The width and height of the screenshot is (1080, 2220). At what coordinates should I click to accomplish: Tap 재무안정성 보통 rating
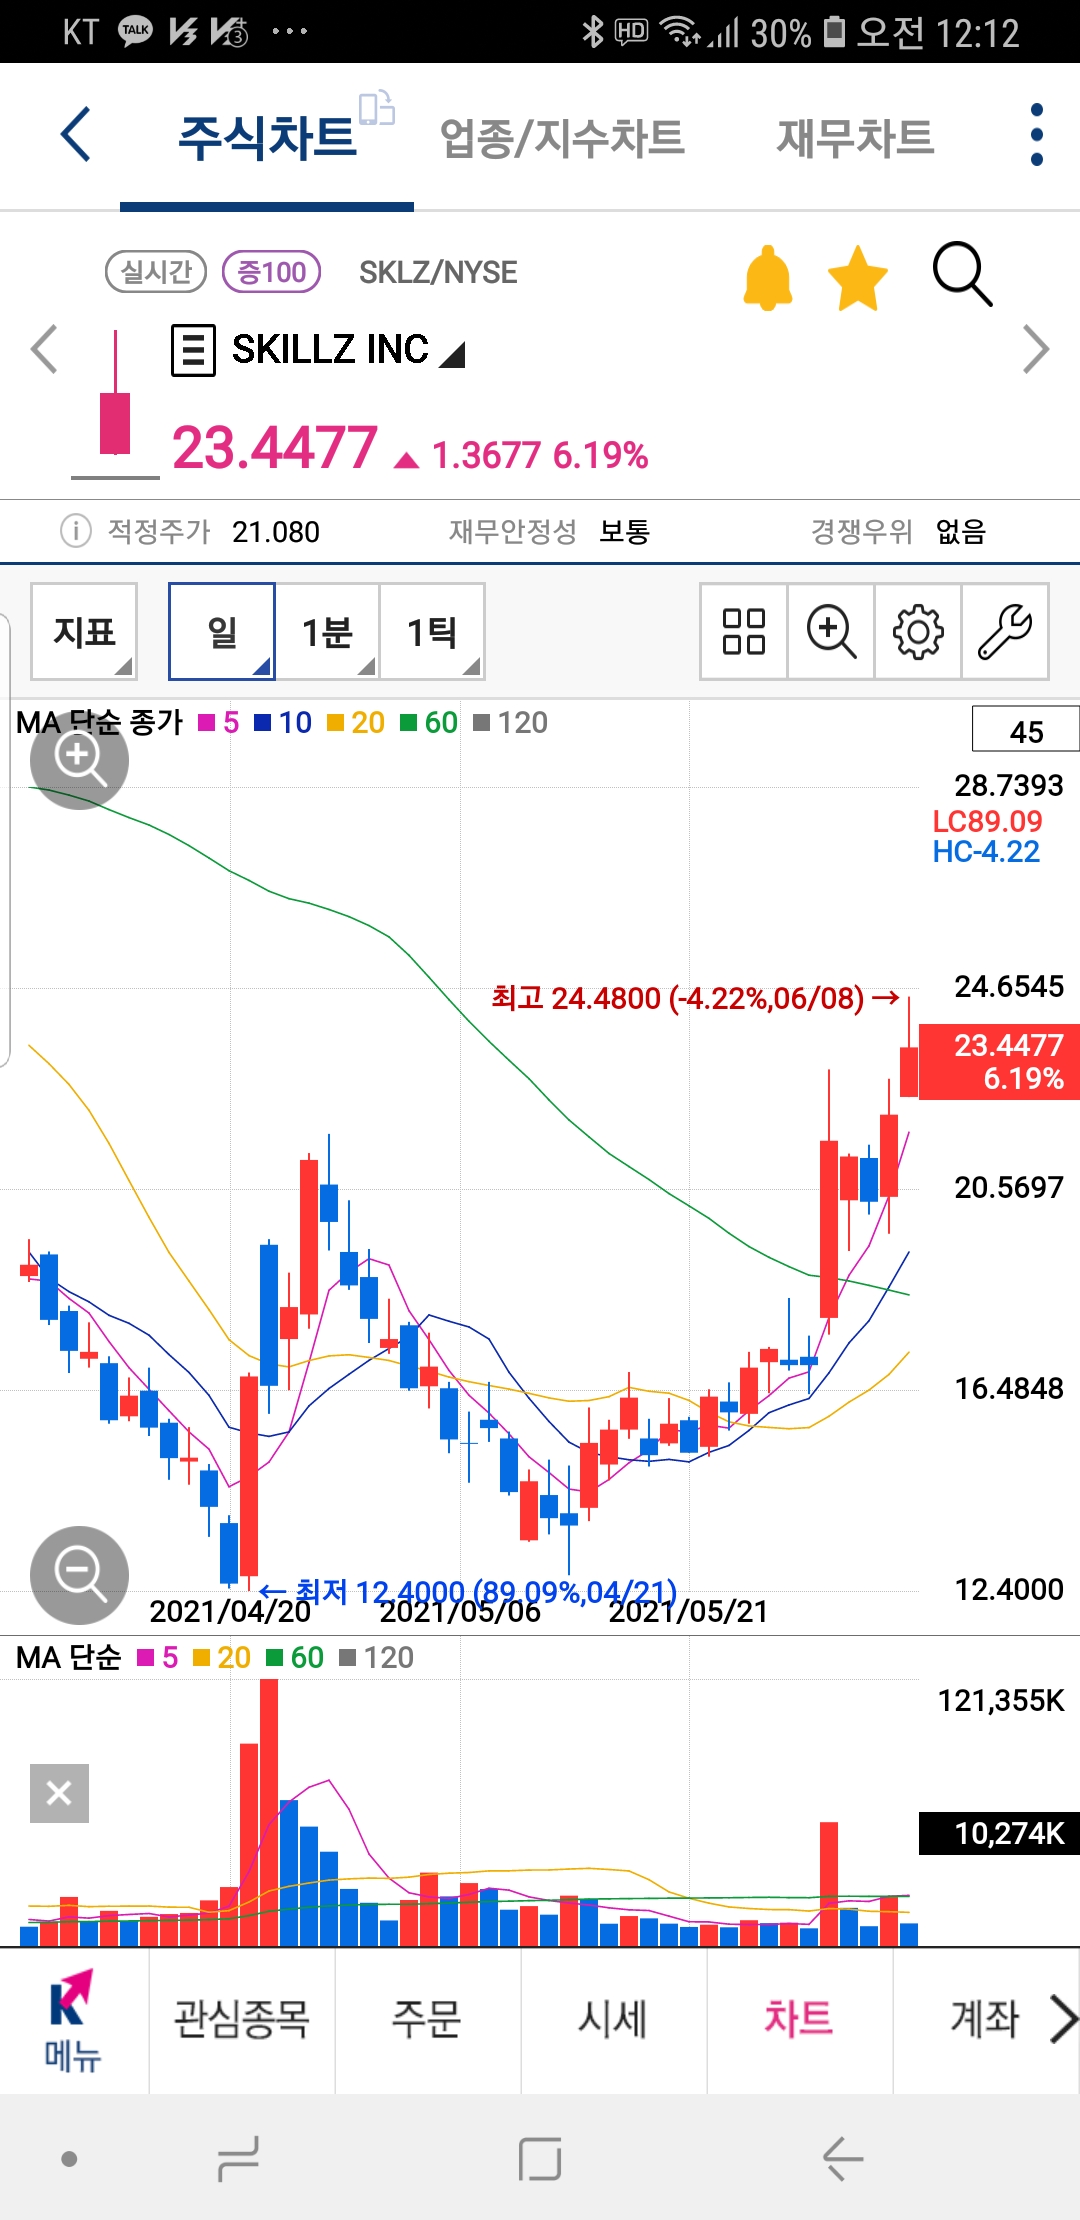pos(549,531)
